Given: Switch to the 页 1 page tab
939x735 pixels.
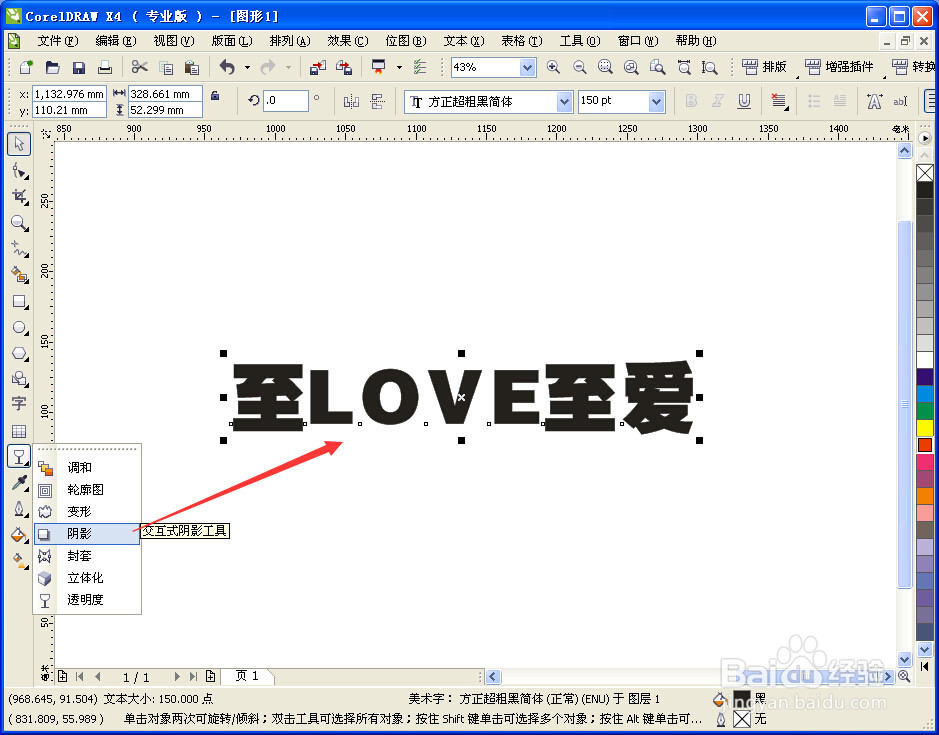Looking at the screenshot, I should point(247,676).
